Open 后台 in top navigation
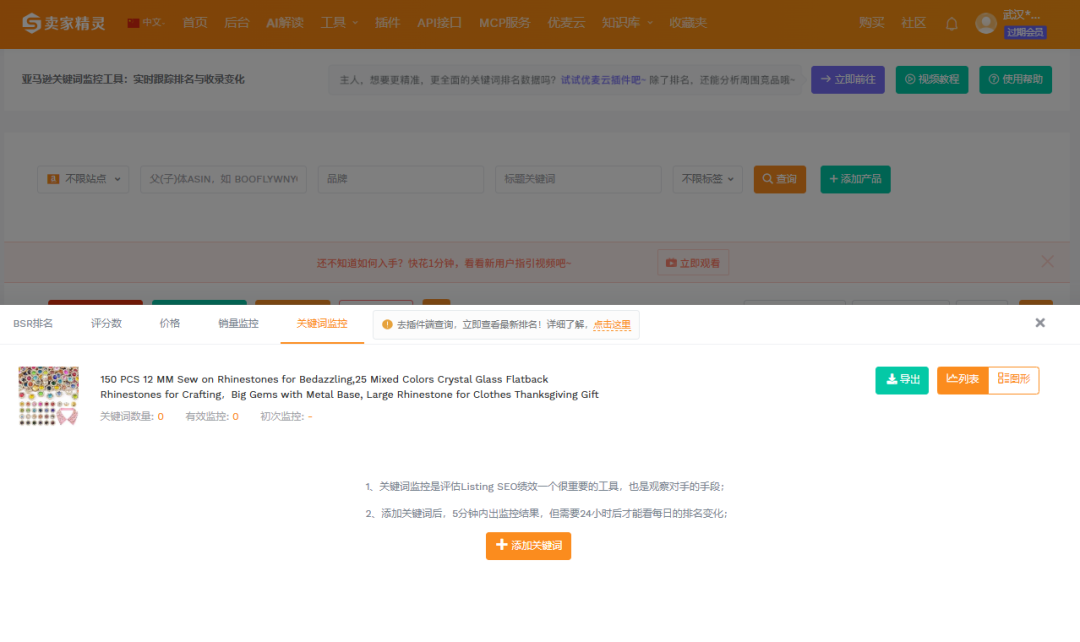This screenshot has height=642, width=1080. click(x=236, y=23)
